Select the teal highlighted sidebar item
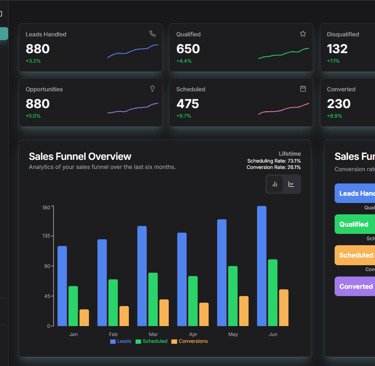Image resolution: width=375 pixels, height=366 pixels. [4, 34]
